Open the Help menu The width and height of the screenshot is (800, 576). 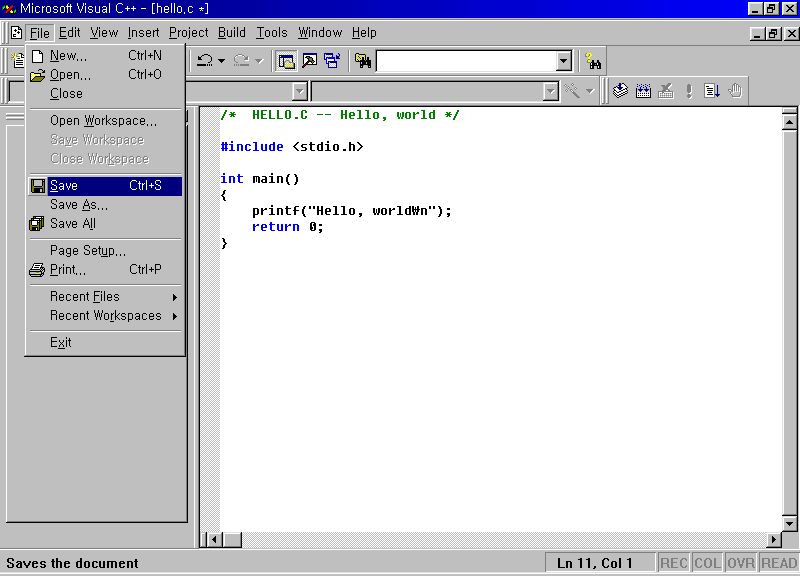pyautogui.click(x=364, y=33)
